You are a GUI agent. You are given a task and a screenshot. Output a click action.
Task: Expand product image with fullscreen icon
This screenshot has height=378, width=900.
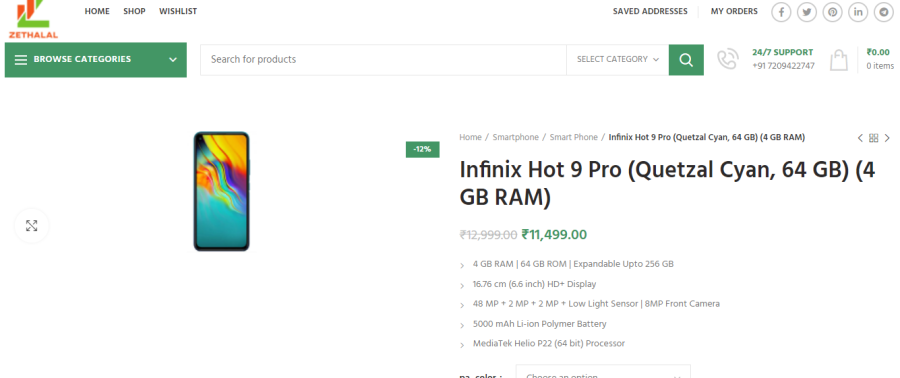point(32,226)
